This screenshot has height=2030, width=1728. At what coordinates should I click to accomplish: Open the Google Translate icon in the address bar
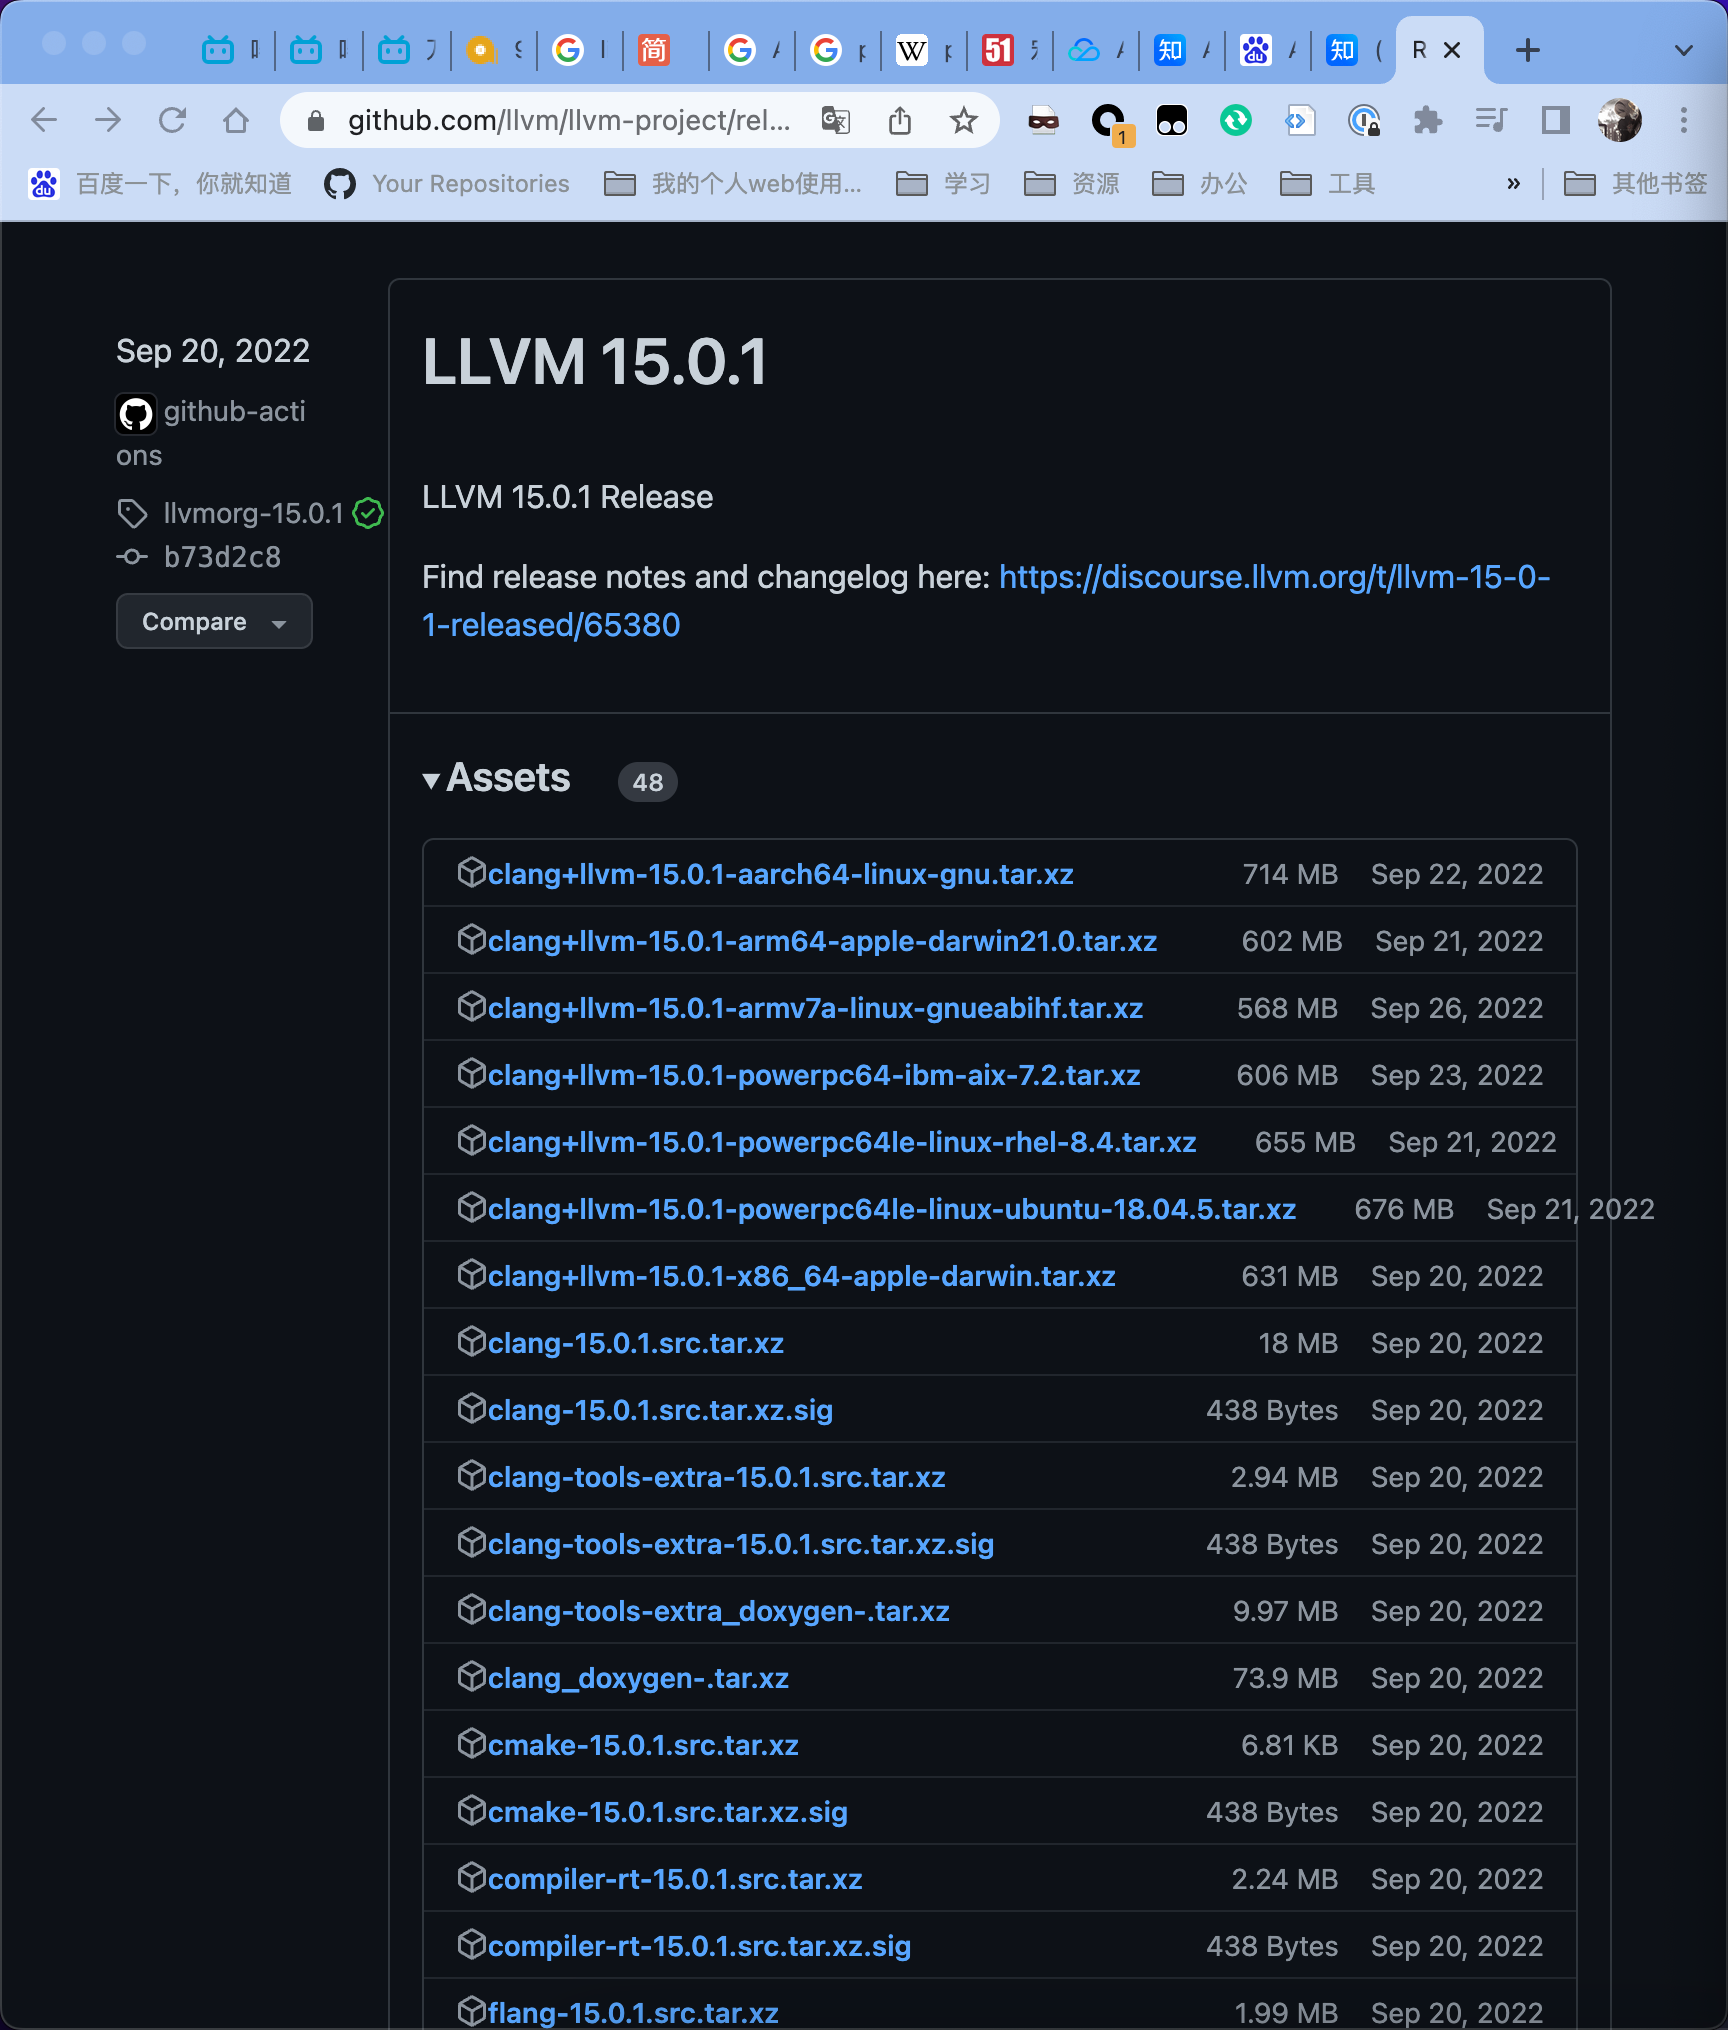coord(837,121)
